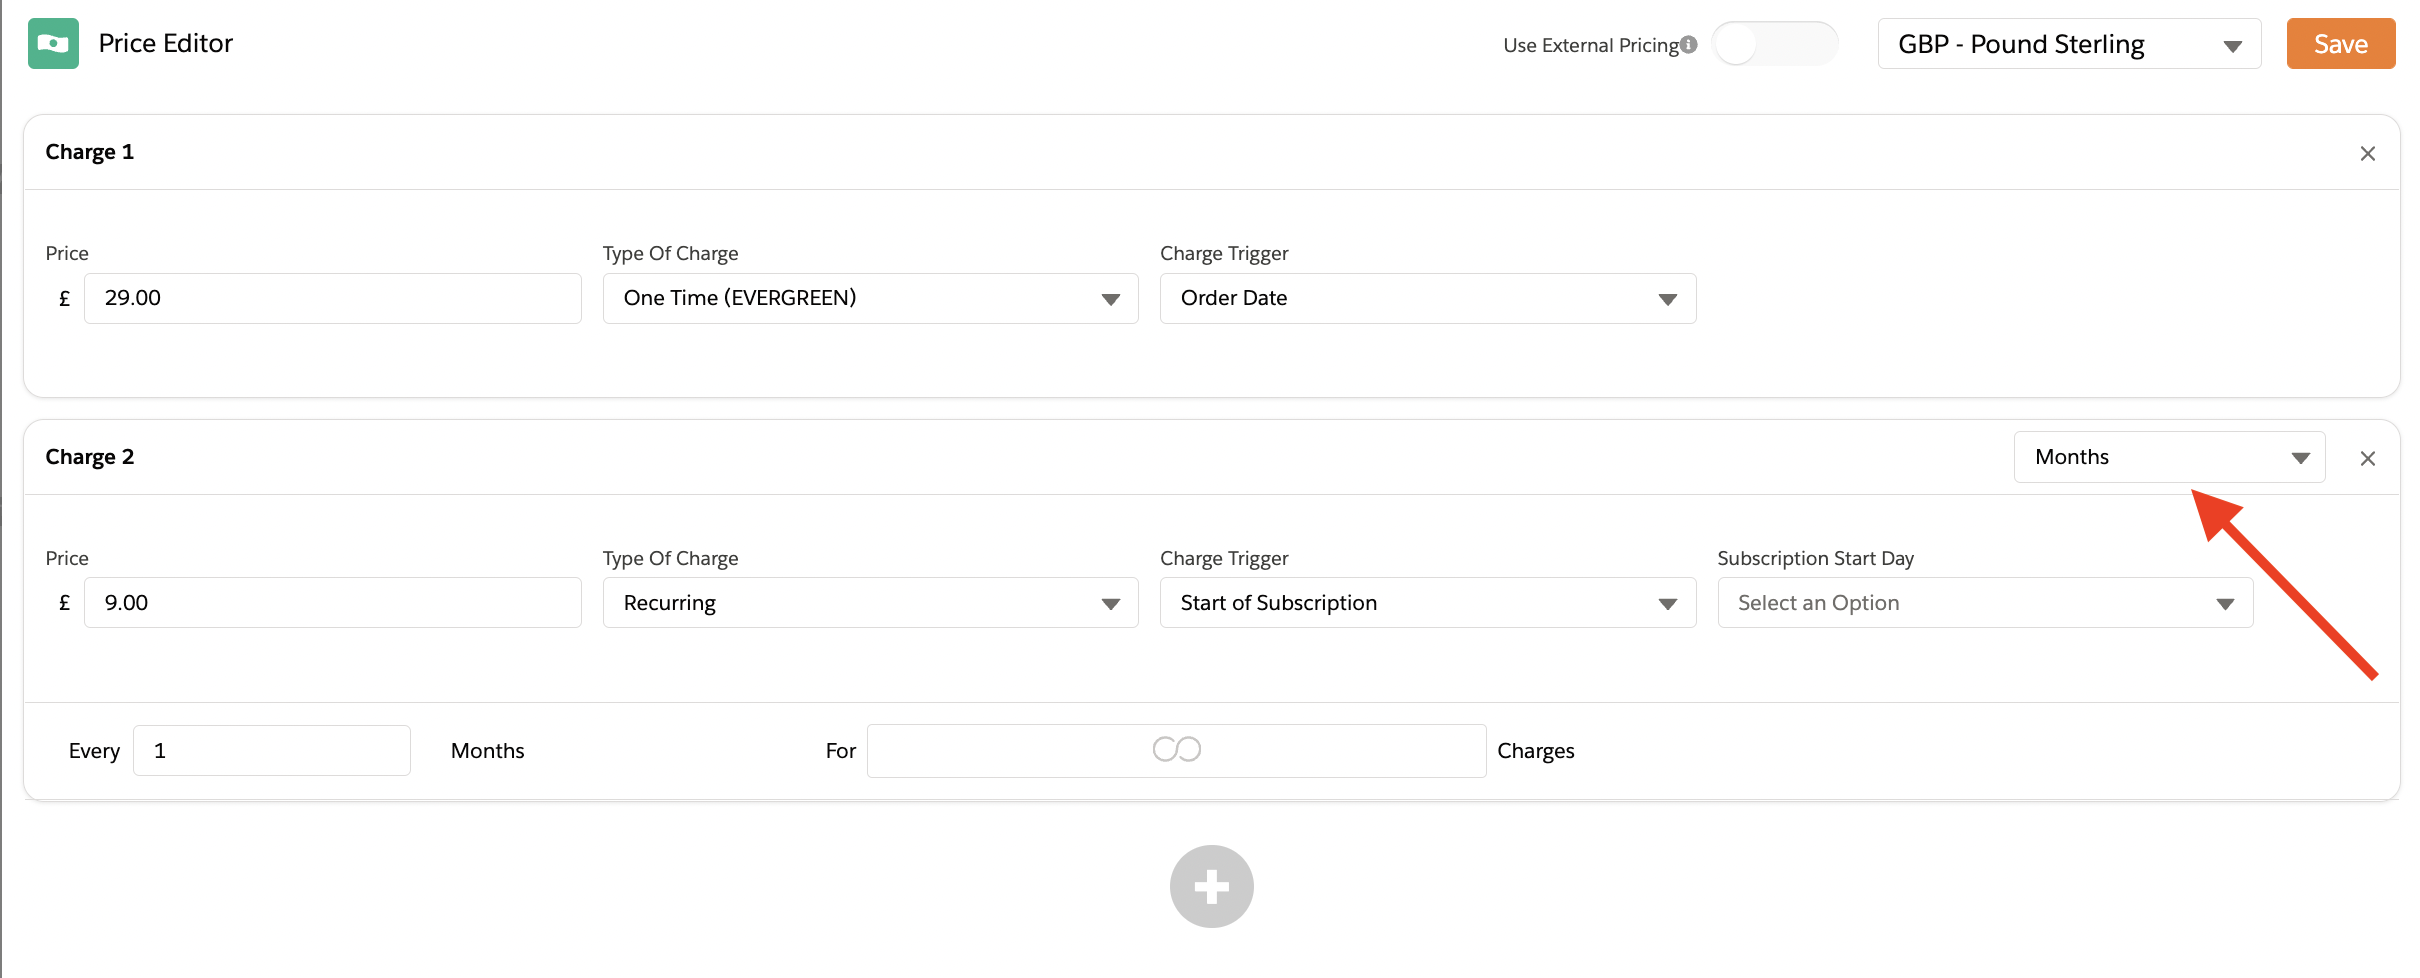Add a new charge with plus button

[1211, 886]
